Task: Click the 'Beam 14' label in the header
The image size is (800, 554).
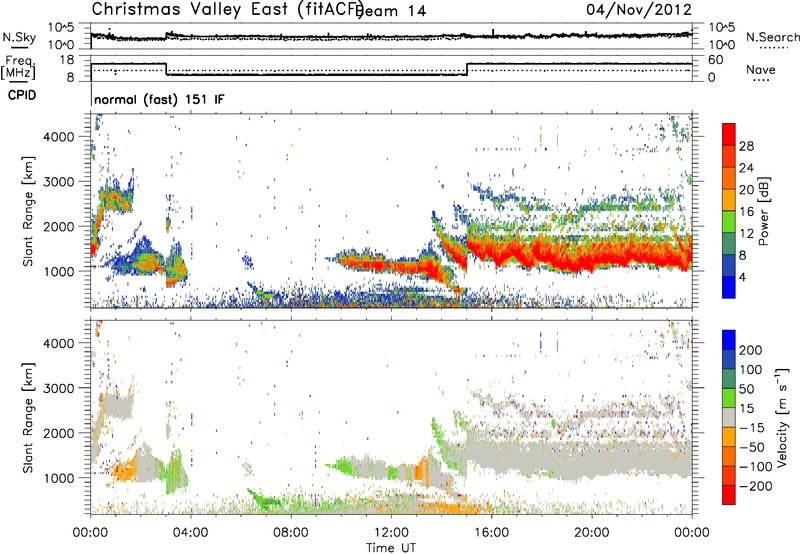Action: pyautogui.click(x=392, y=11)
